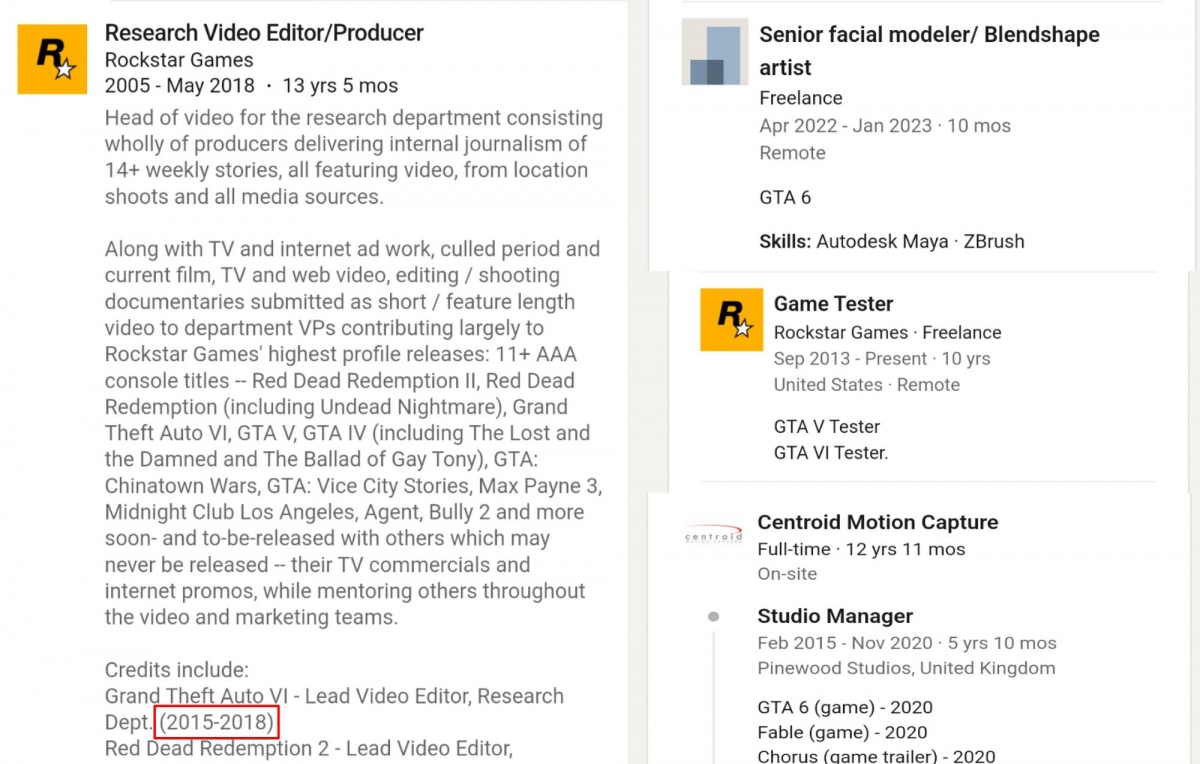Click the 'Fable (game) - 2020' line

[x=842, y=732]
